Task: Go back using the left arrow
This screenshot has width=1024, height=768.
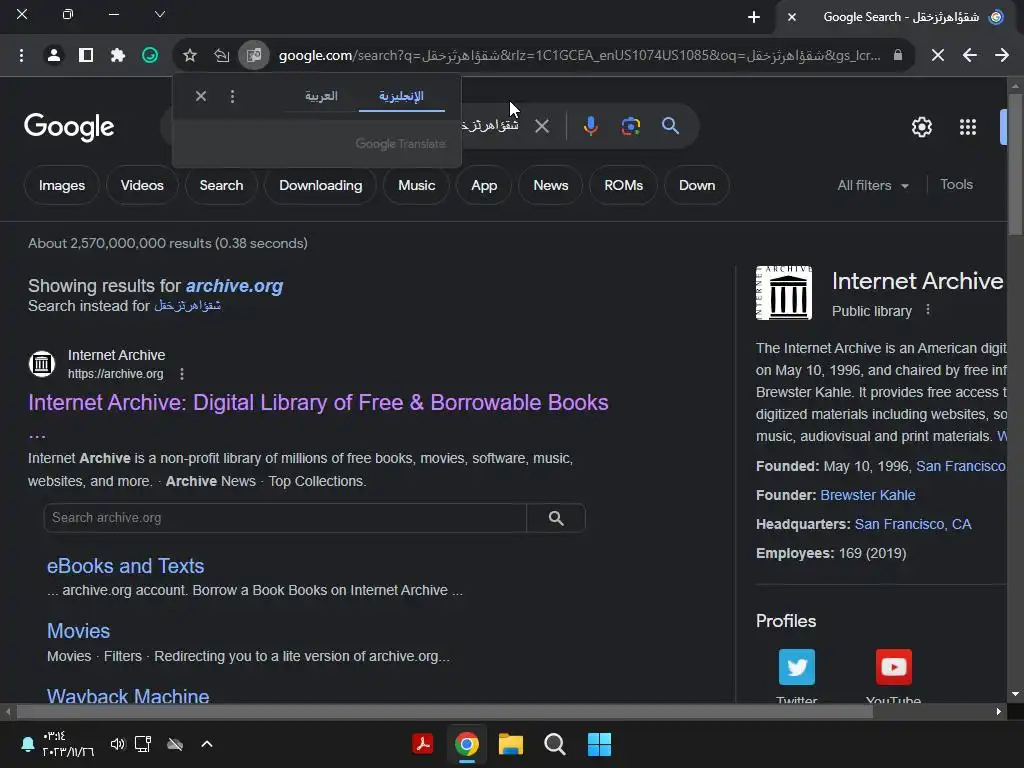Action: [x=970, y=56]
